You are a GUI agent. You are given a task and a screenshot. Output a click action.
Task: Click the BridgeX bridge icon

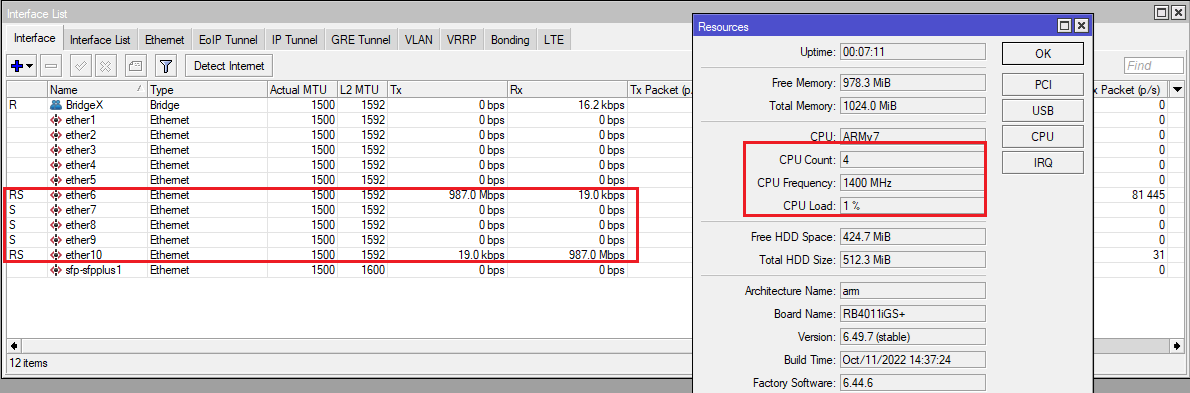56,105
